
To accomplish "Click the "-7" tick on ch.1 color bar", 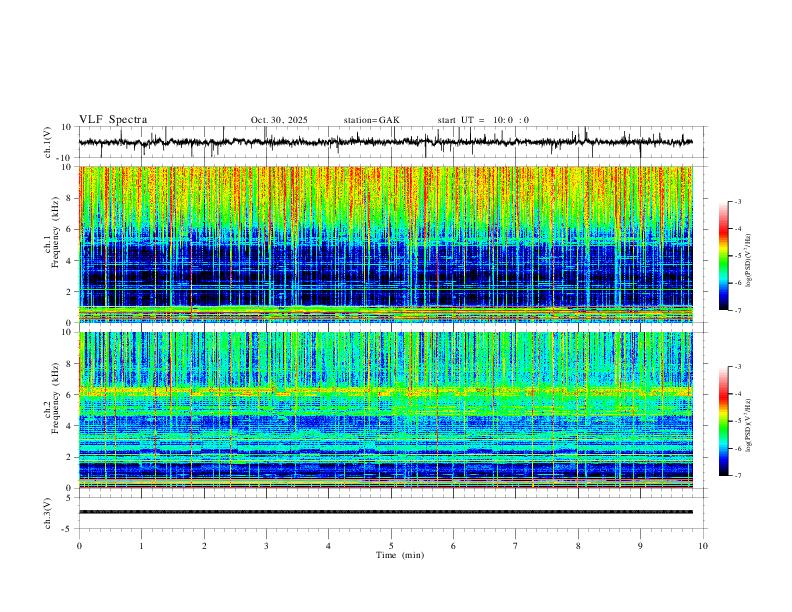I will (x=737, y=311).
